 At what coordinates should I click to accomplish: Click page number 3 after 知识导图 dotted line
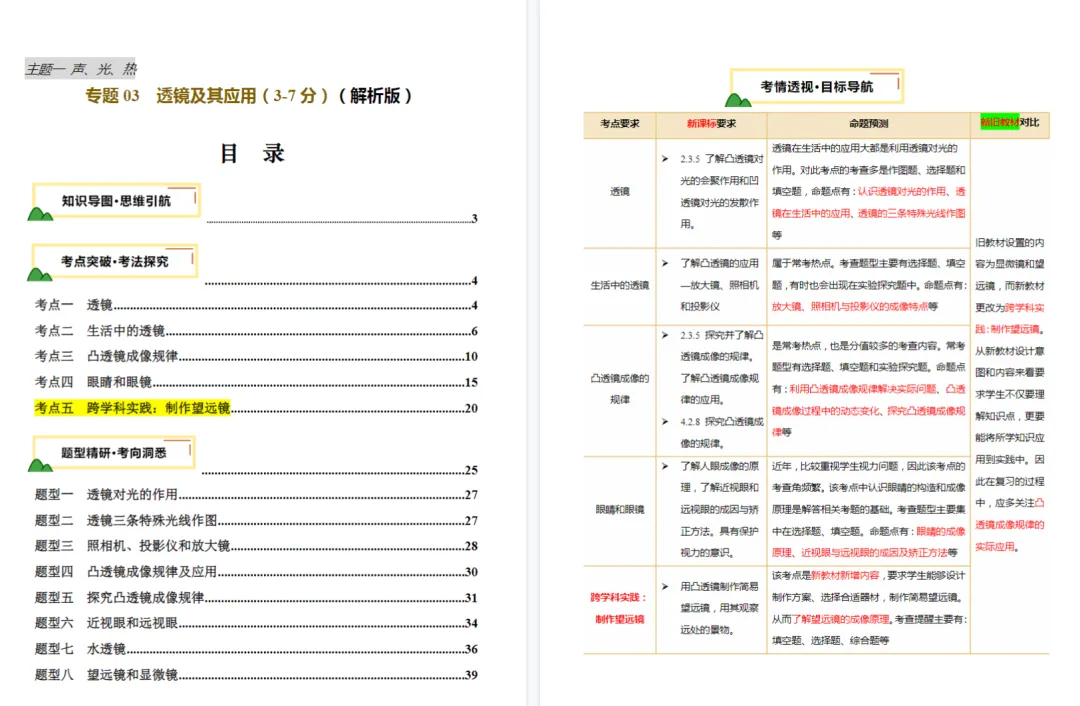(x=474, y=217)
